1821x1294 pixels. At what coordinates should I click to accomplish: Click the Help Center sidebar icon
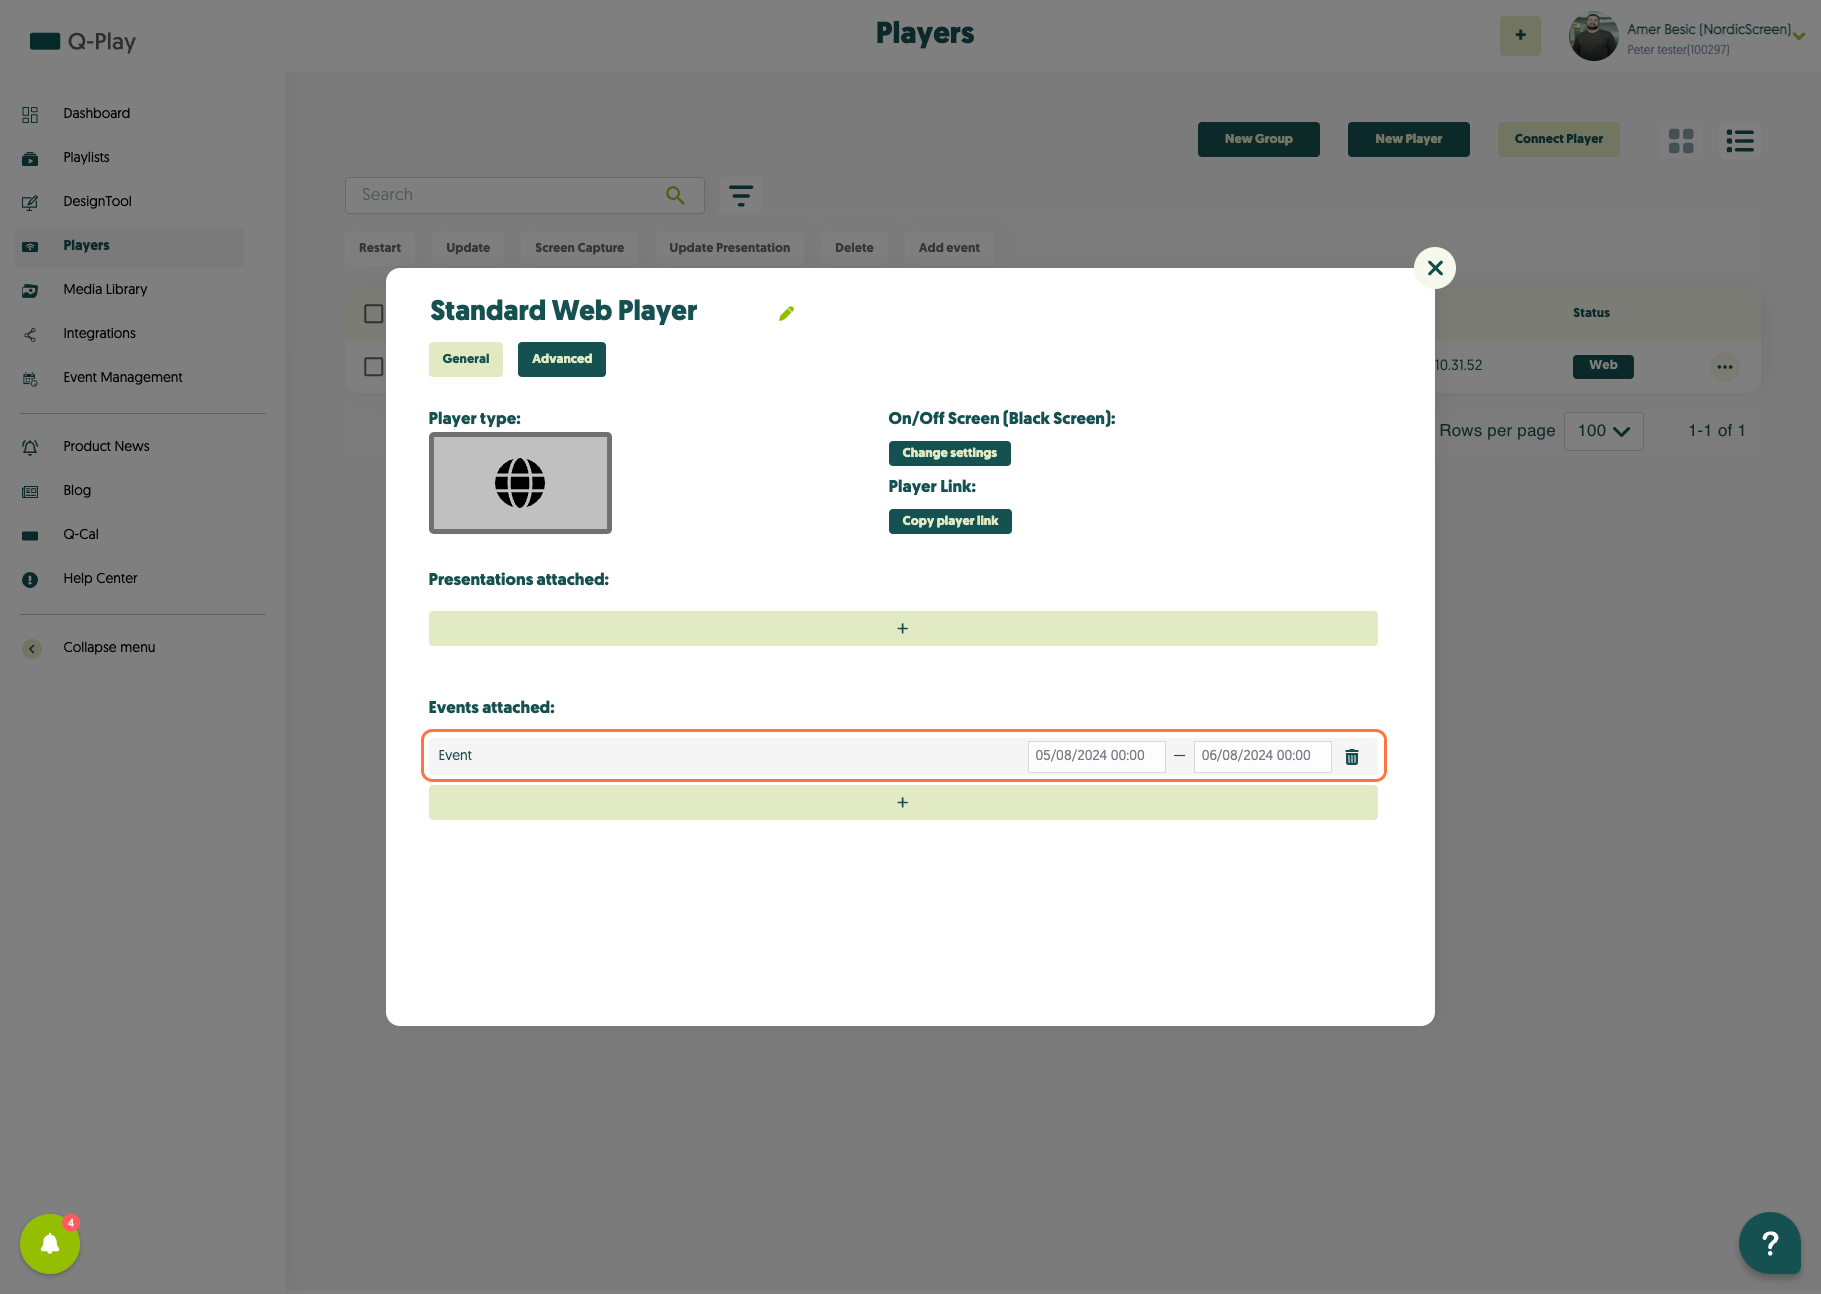click(30, 579)
